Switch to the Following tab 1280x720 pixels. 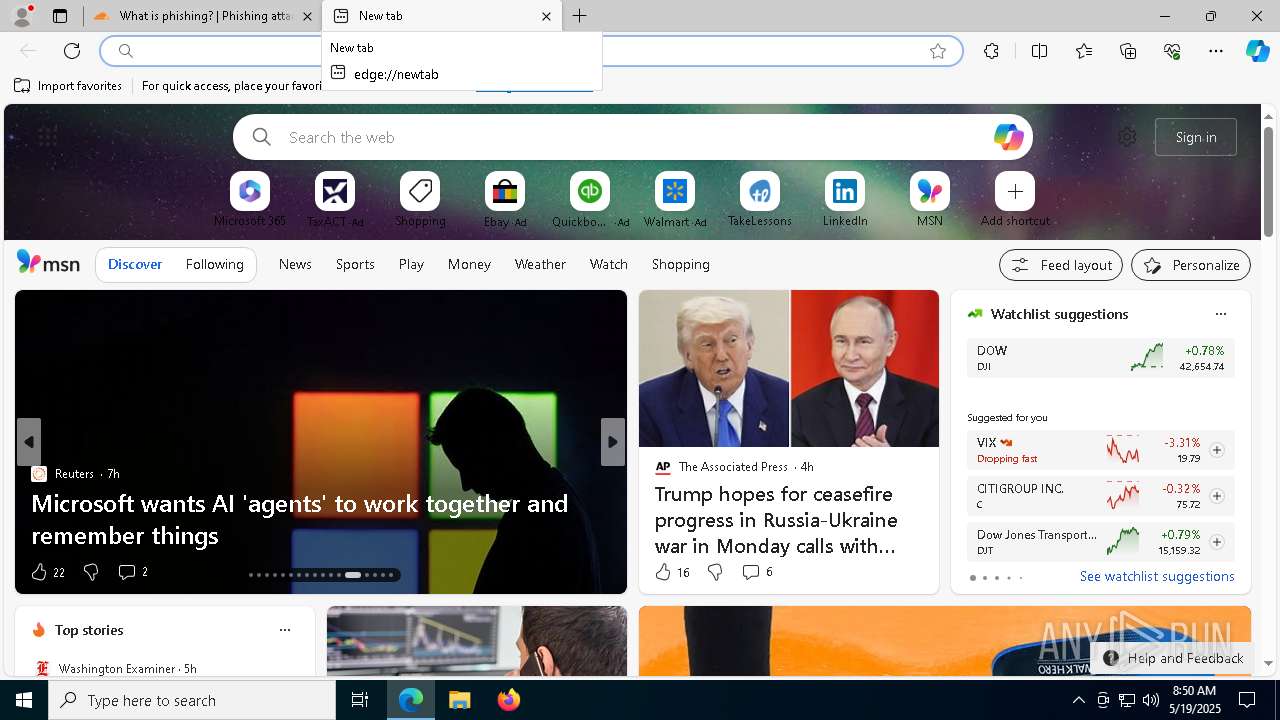214,264
